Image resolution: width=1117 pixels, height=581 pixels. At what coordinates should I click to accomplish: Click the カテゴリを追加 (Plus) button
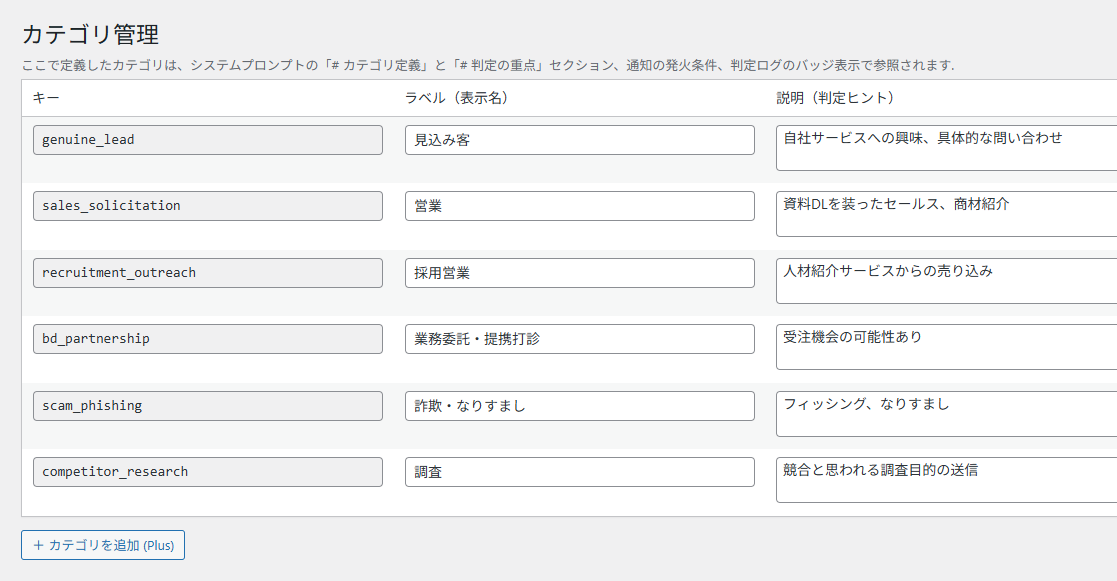pyautogui.click(x=103, y=545)
